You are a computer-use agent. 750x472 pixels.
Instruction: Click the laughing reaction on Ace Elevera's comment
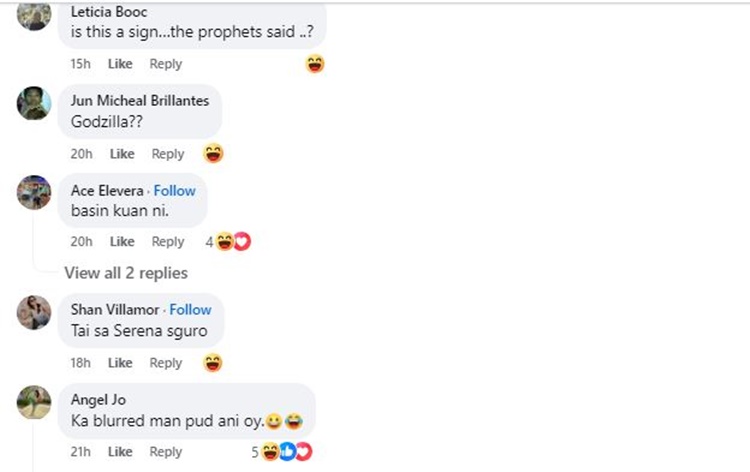tap(224, 241)
